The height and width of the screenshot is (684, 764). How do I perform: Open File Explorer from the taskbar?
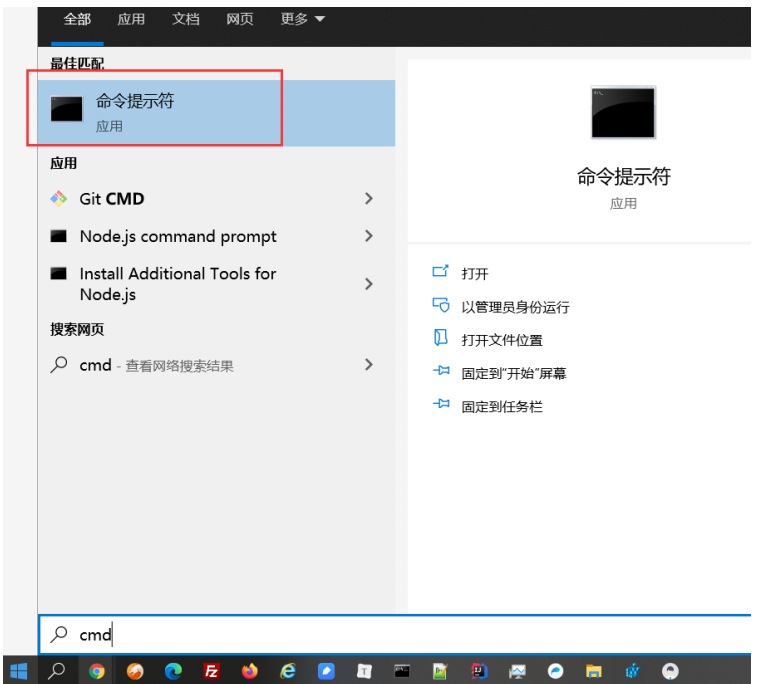(593, 671)
